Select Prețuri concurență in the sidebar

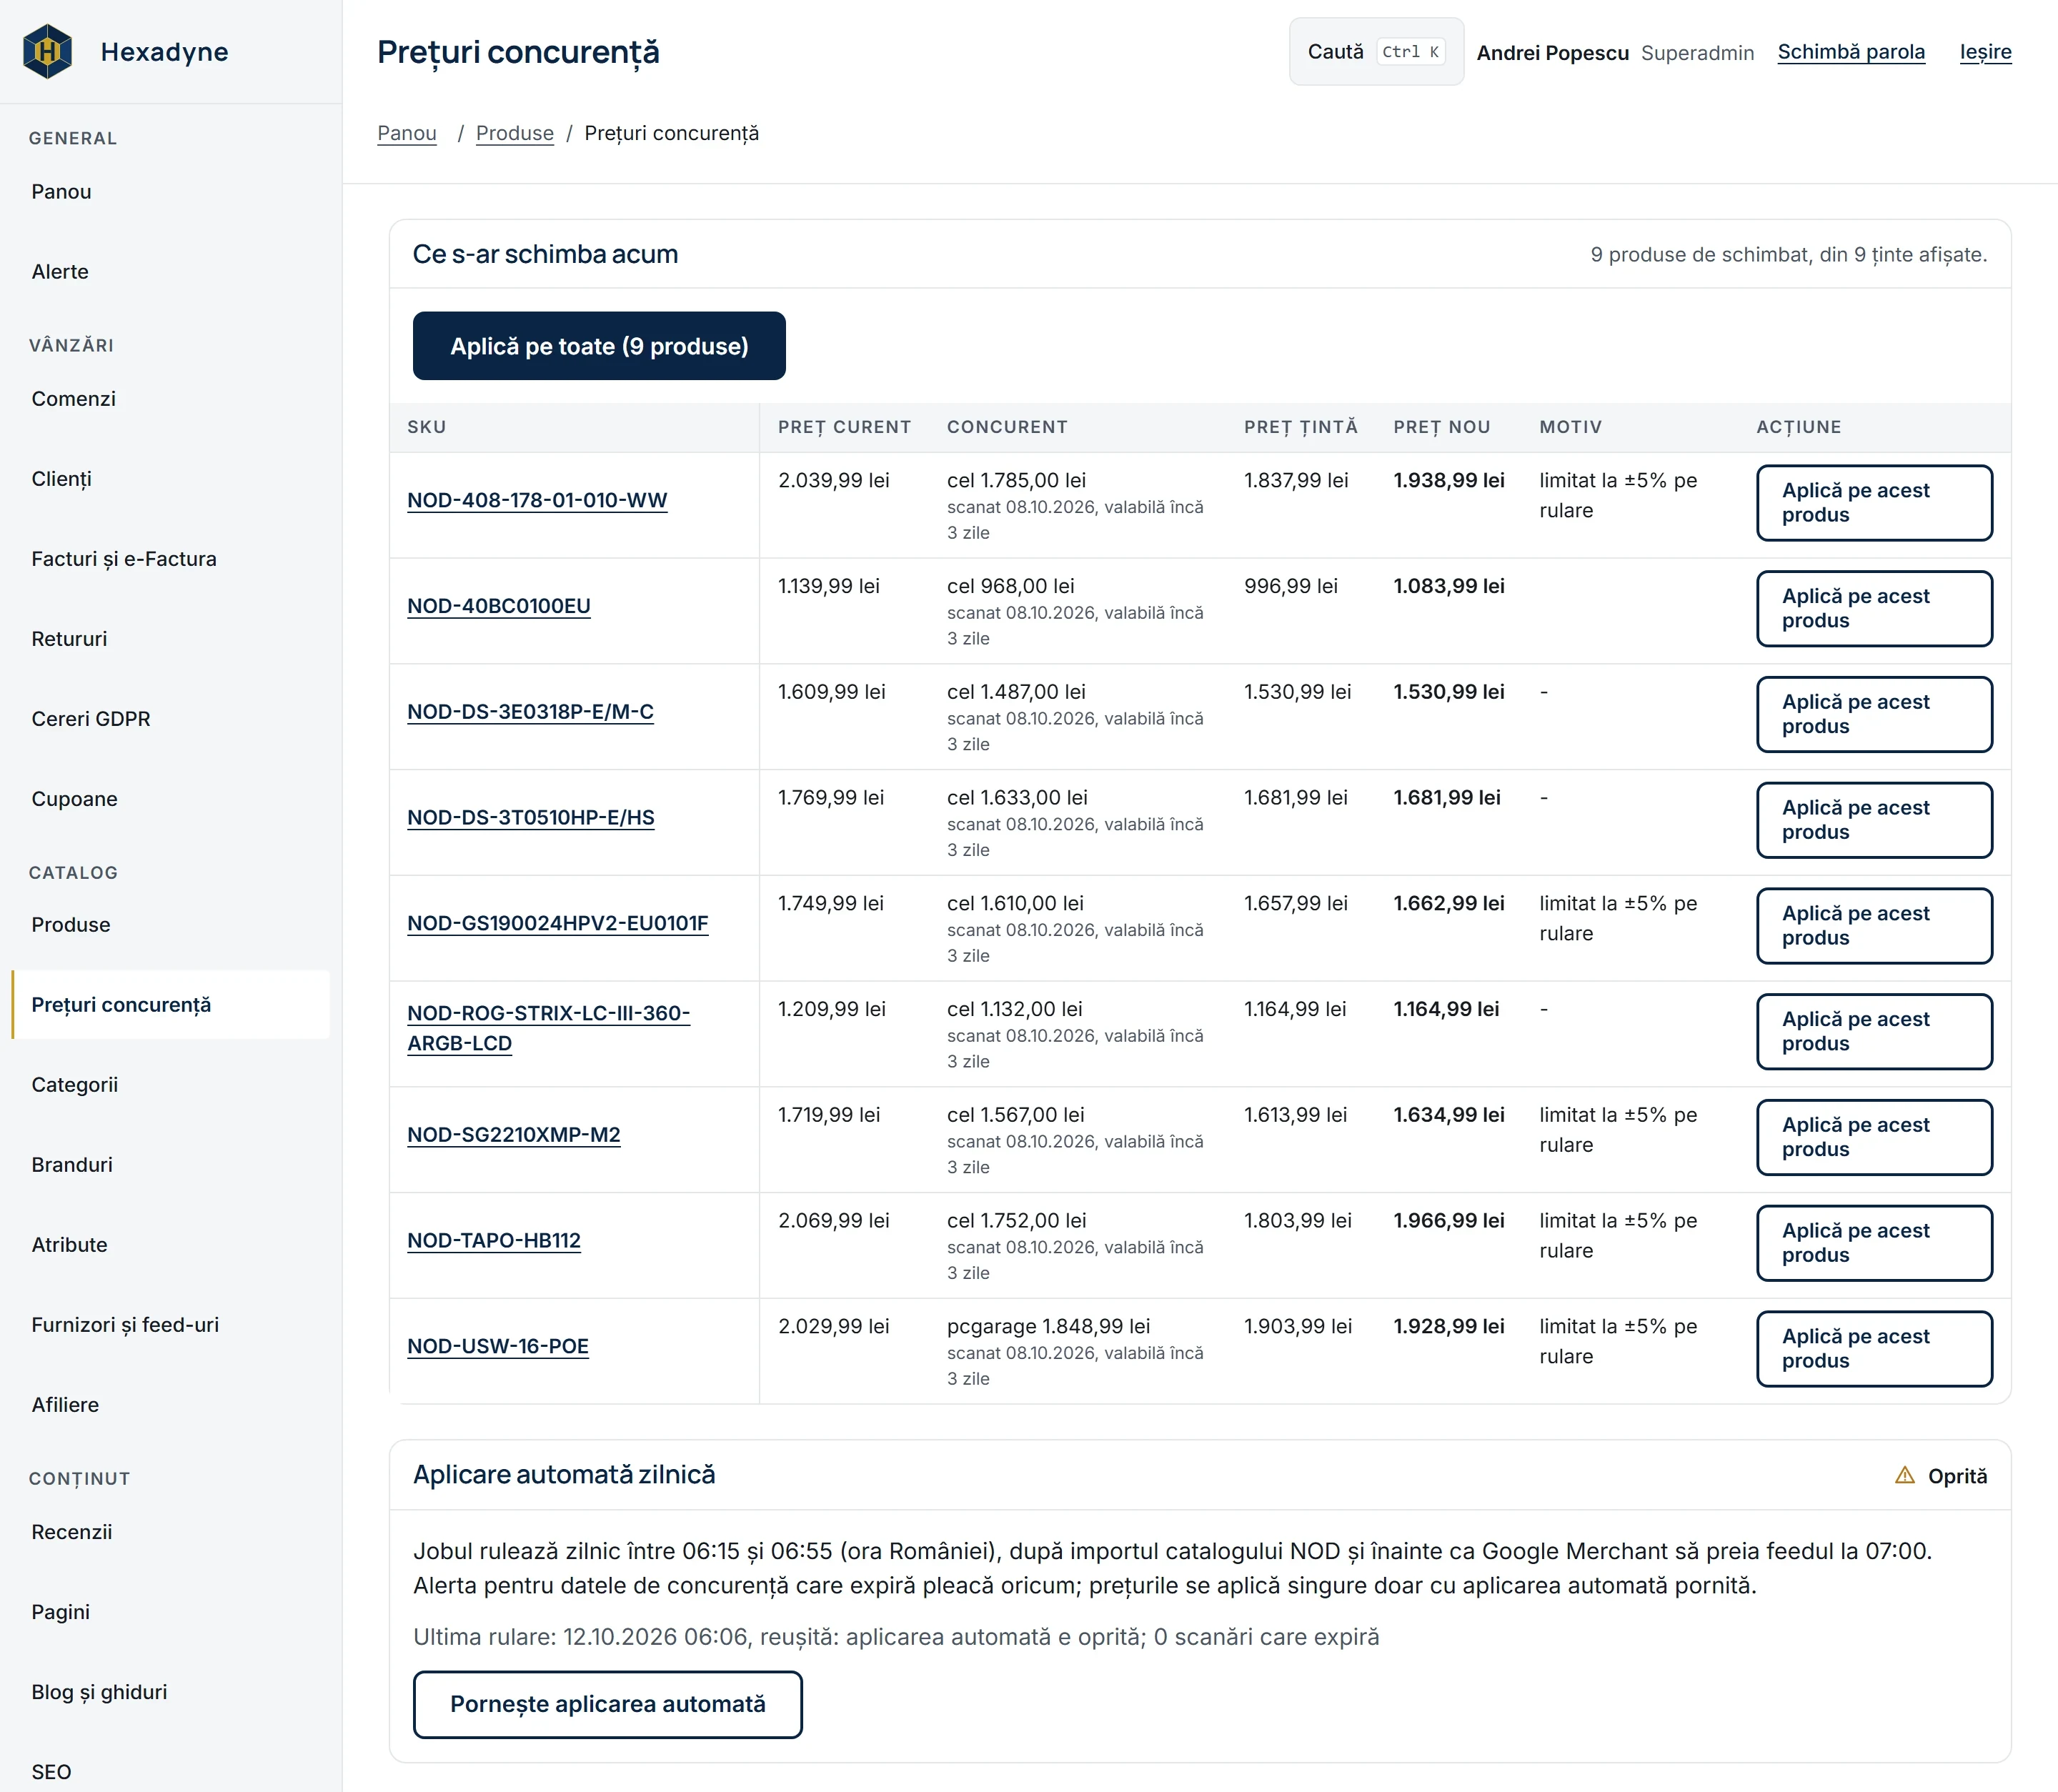pos(171,1004)
